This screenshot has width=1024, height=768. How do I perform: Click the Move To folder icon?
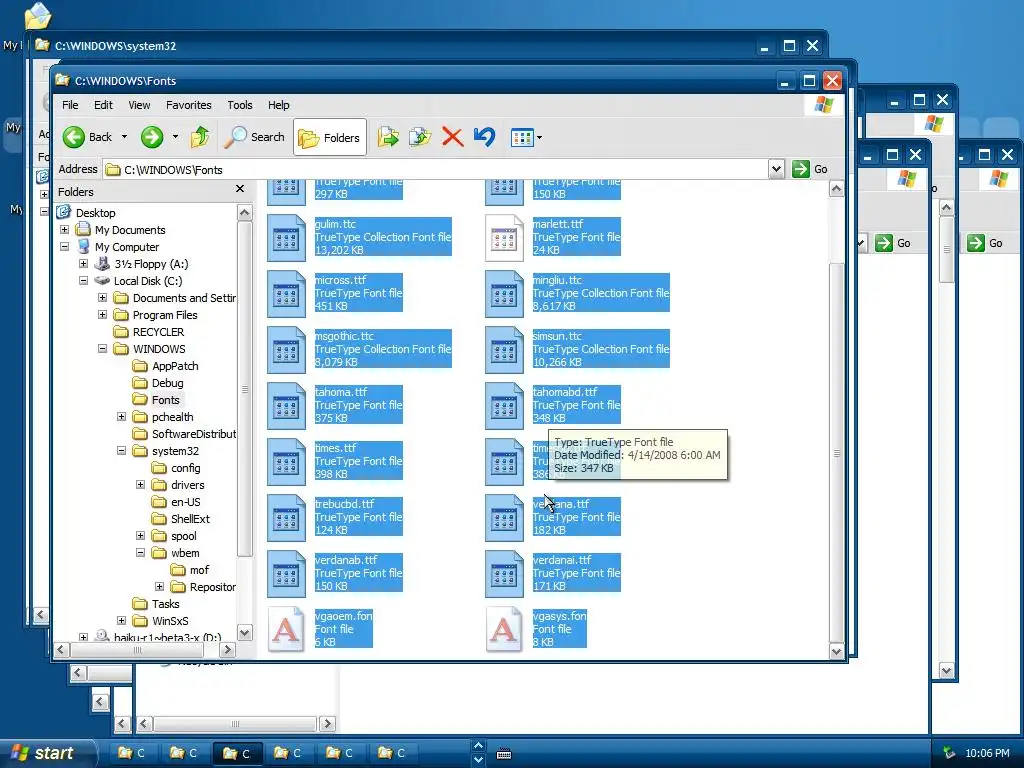(388, 137)
